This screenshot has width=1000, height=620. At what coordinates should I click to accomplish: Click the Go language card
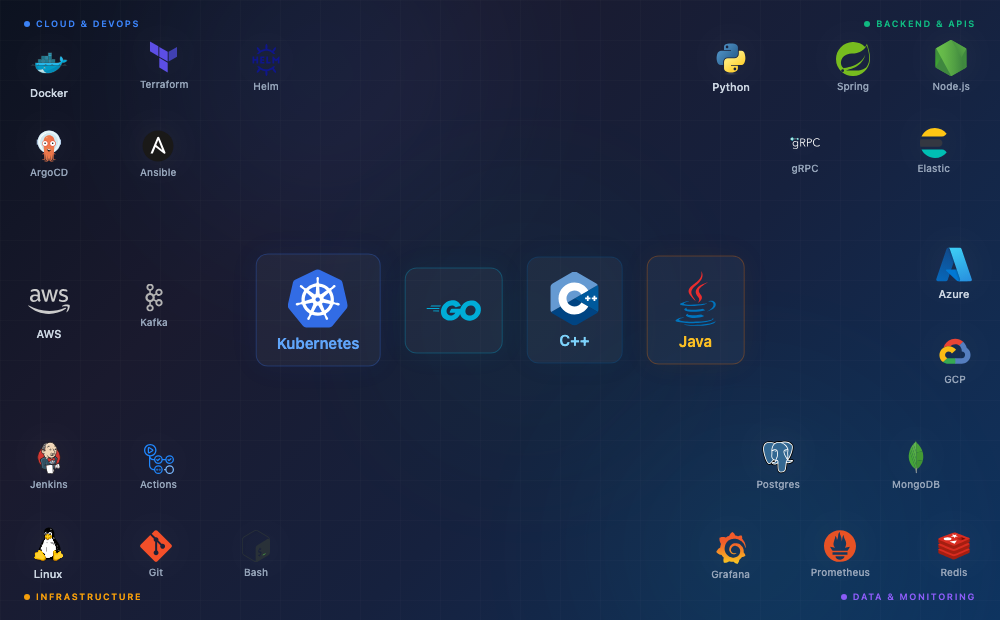point(453,311)
